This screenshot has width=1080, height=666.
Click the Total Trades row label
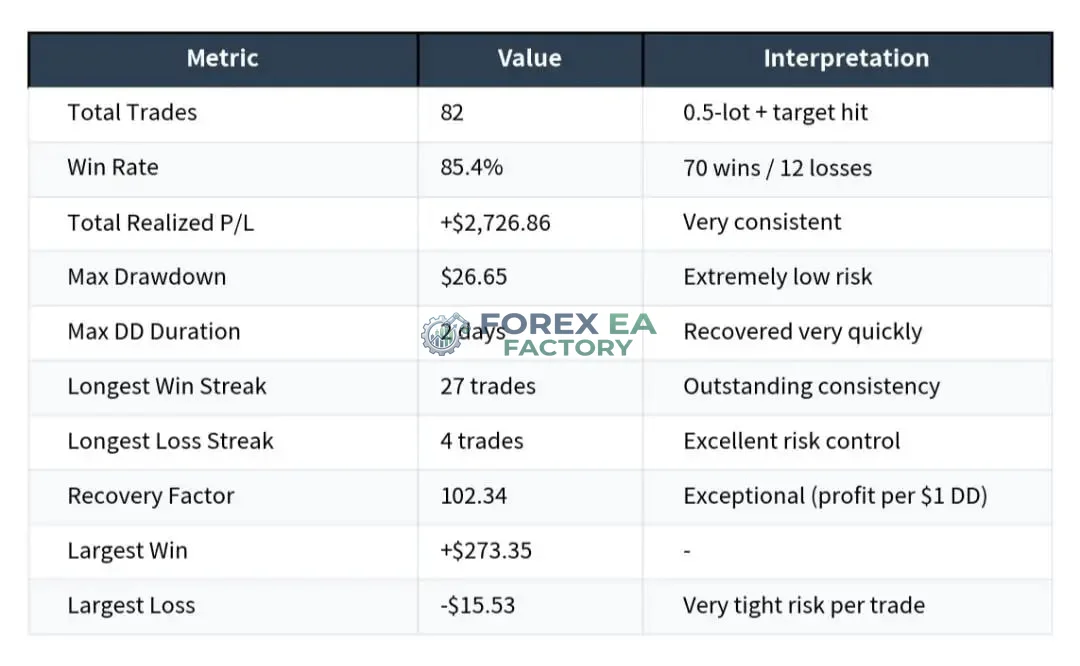point(132,112)
